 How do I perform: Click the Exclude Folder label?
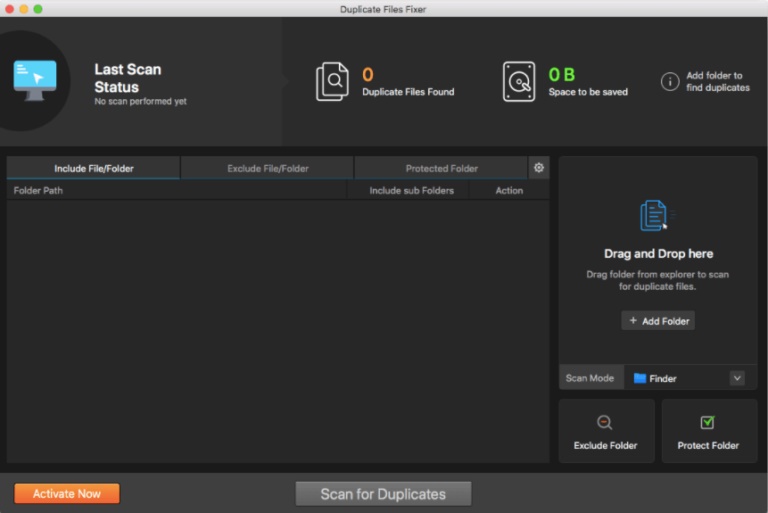(605, 445)
